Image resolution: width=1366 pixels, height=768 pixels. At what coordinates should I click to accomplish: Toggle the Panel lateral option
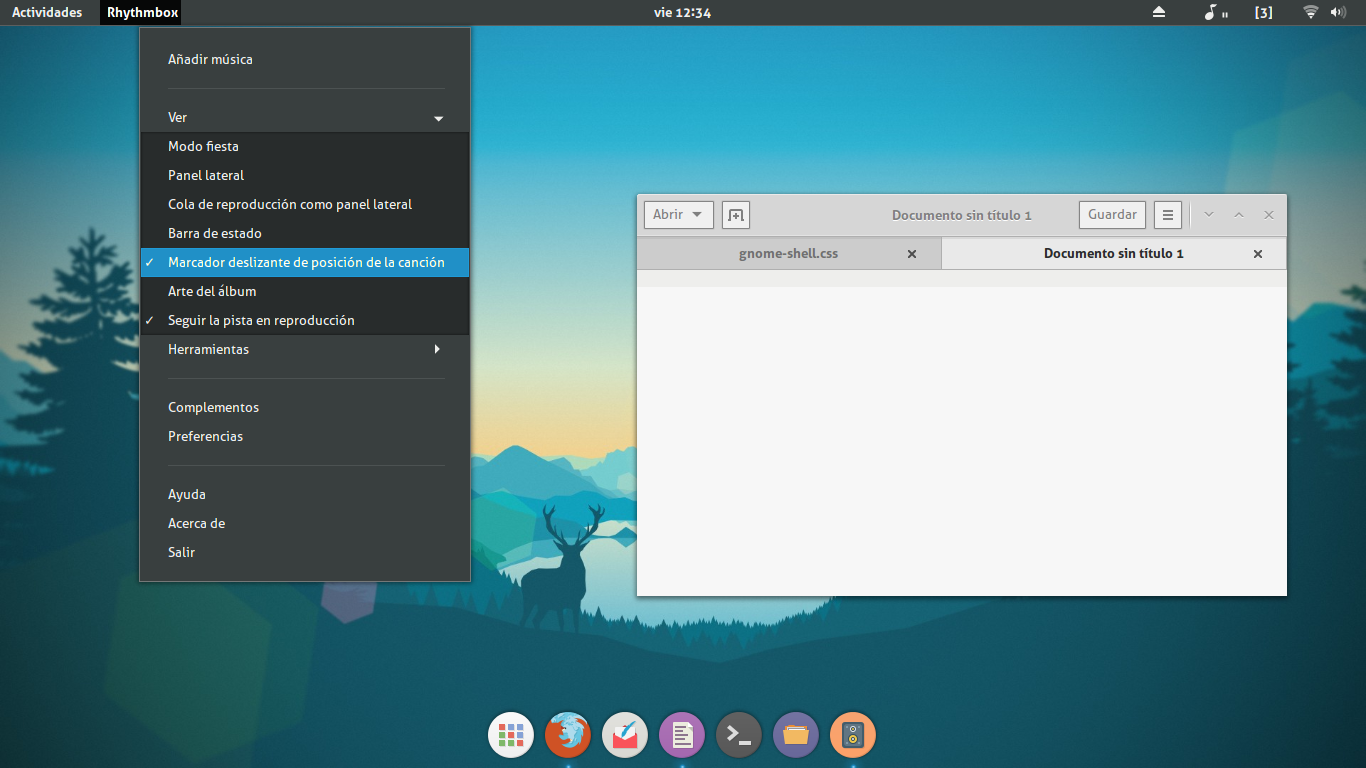coord(206,175)
